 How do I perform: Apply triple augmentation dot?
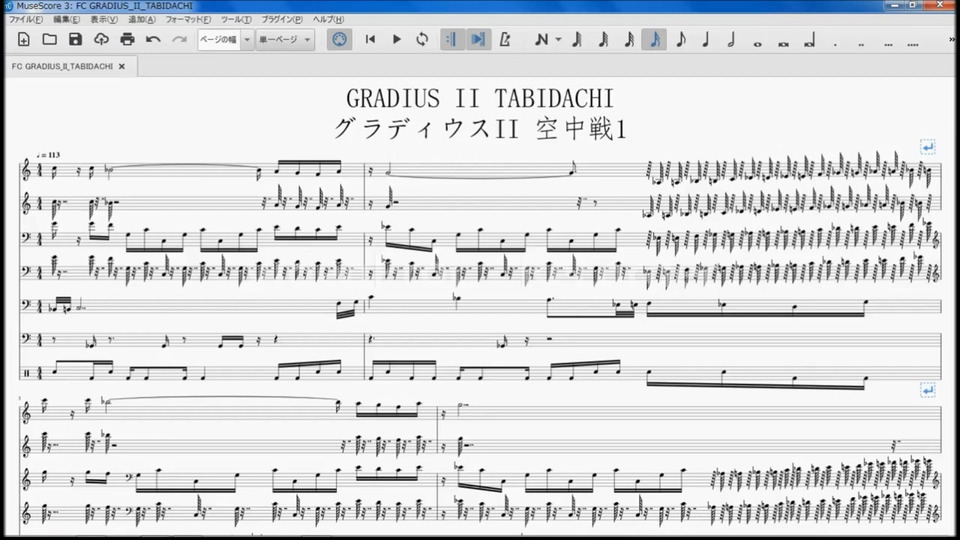coord(888,43)
